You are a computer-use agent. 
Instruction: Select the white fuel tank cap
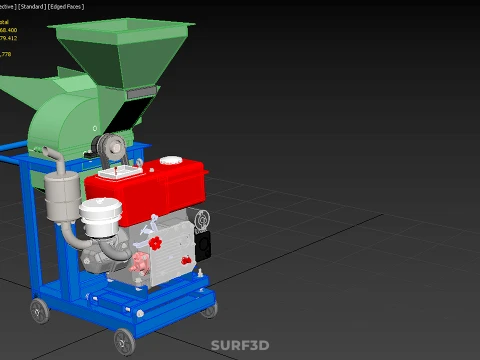(171, 161)
